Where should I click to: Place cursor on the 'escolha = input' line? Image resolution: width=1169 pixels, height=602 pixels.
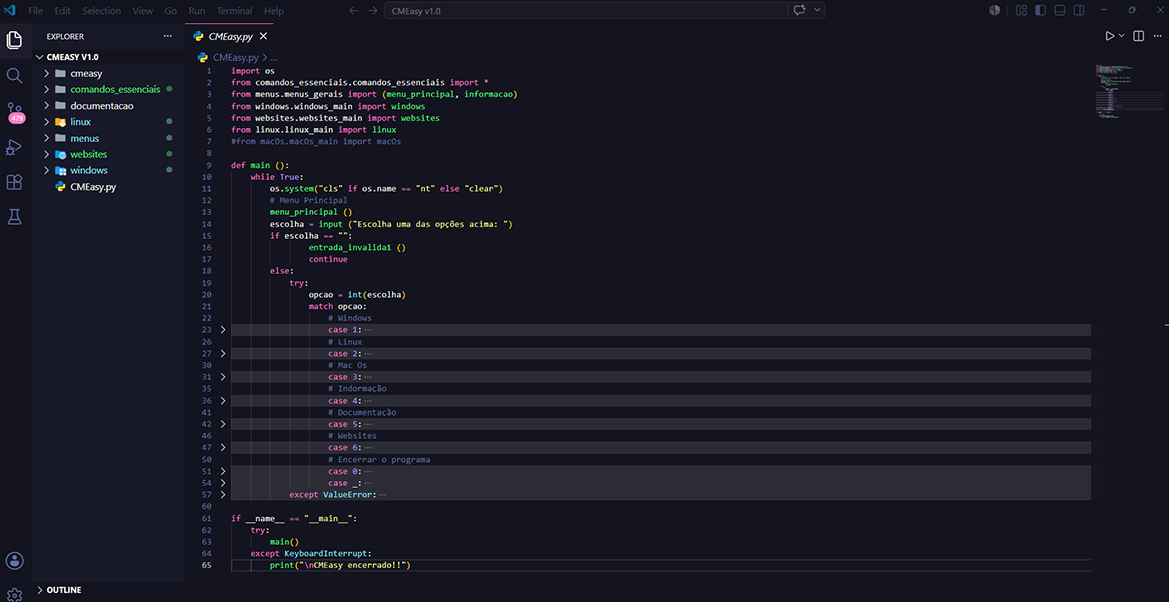[x=391, y=224]
